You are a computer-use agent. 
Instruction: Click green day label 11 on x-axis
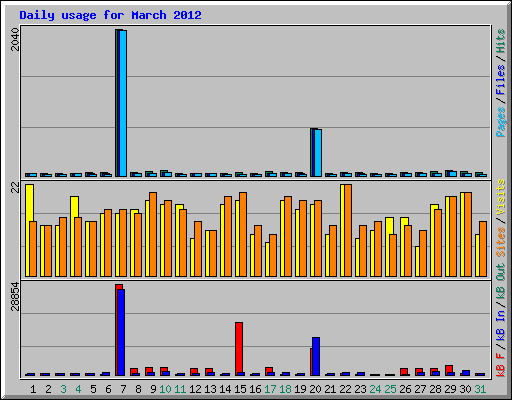(180, 389)
